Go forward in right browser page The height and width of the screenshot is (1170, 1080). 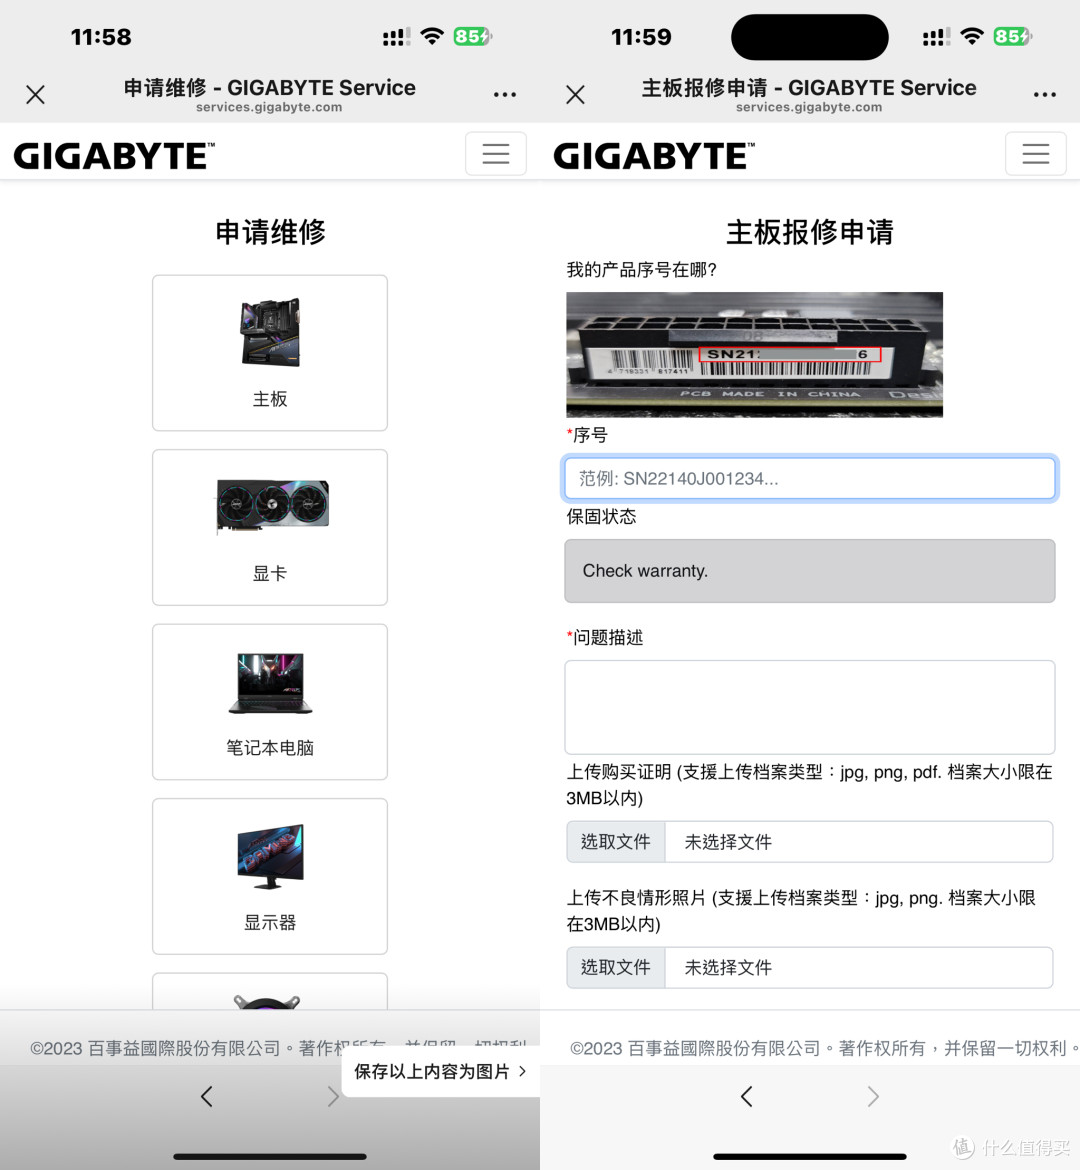click(873, 1096)
